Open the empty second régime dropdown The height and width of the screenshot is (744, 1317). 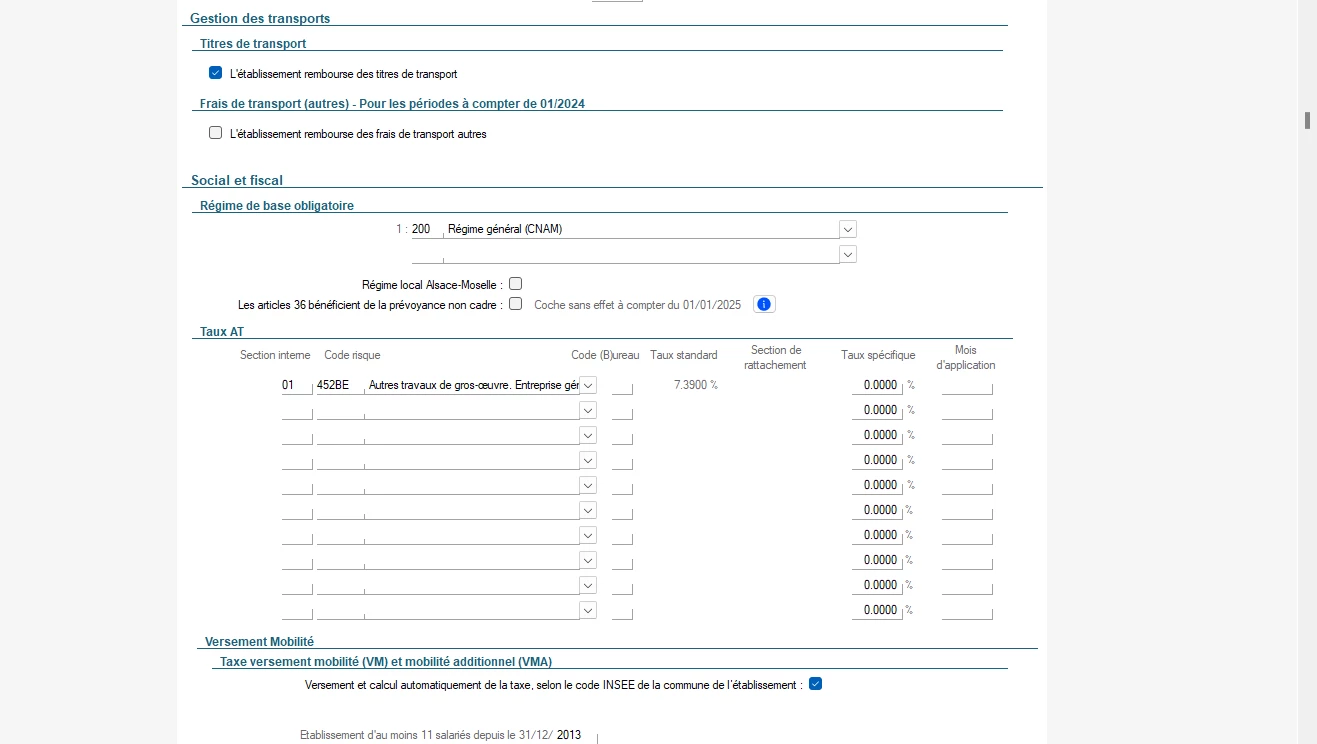[848, 254]
